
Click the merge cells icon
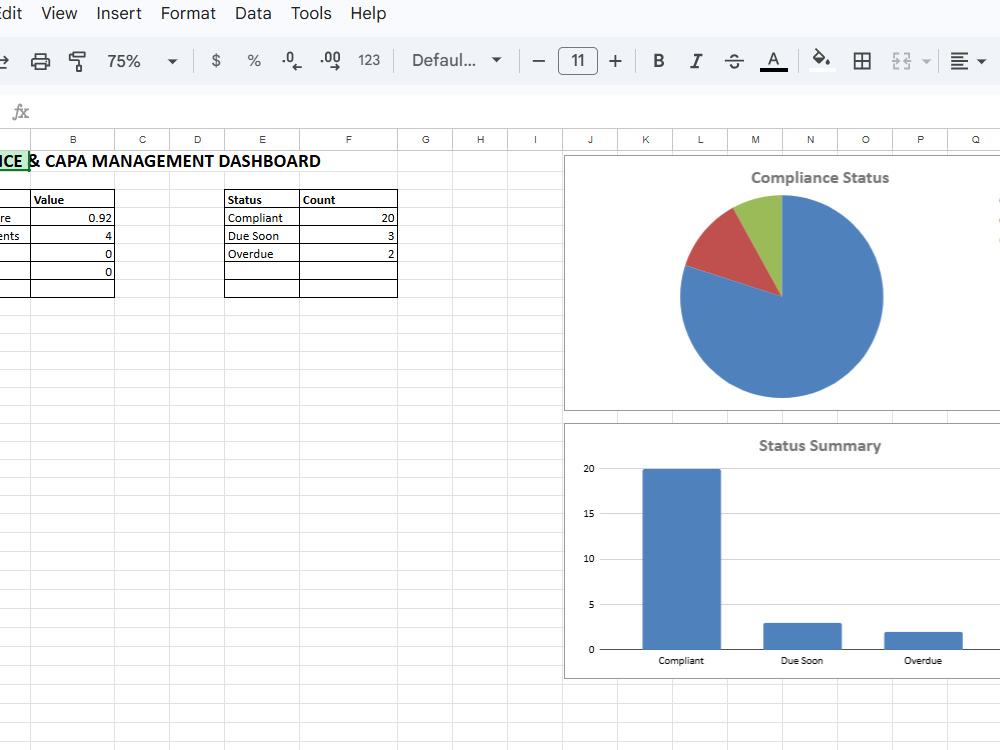pos(901,61)
